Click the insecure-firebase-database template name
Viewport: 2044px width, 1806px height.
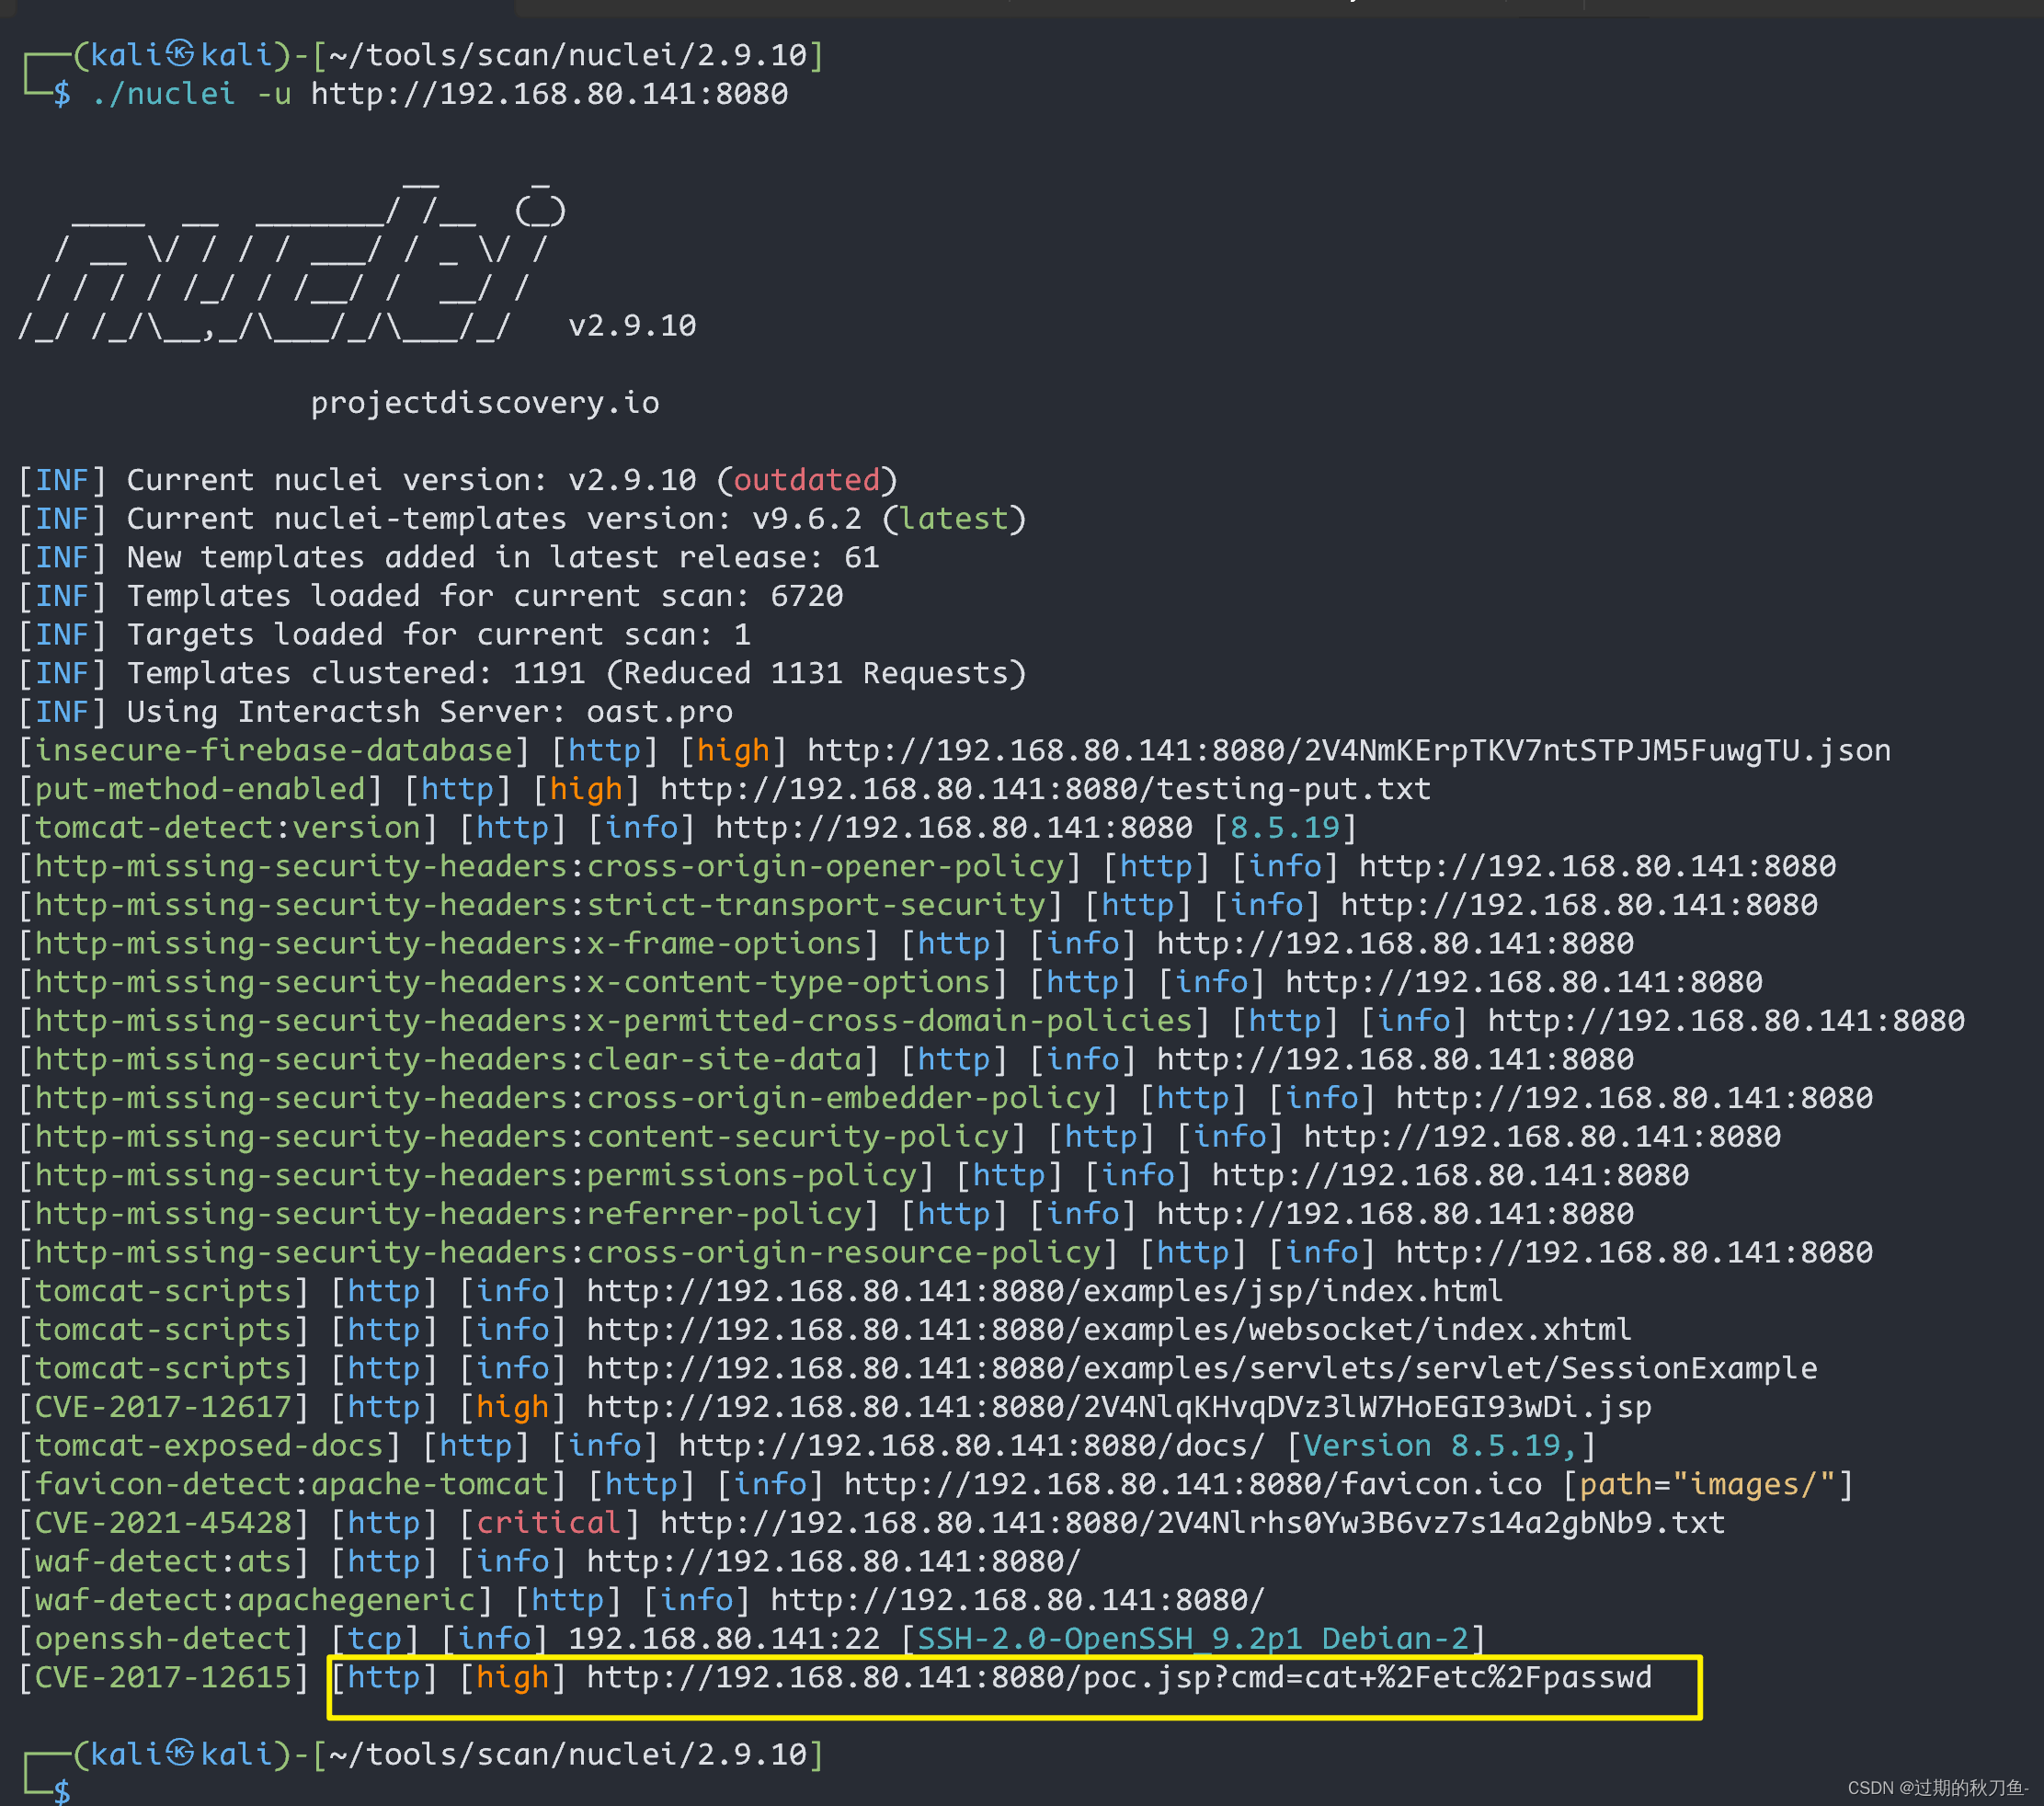[274, 751]
